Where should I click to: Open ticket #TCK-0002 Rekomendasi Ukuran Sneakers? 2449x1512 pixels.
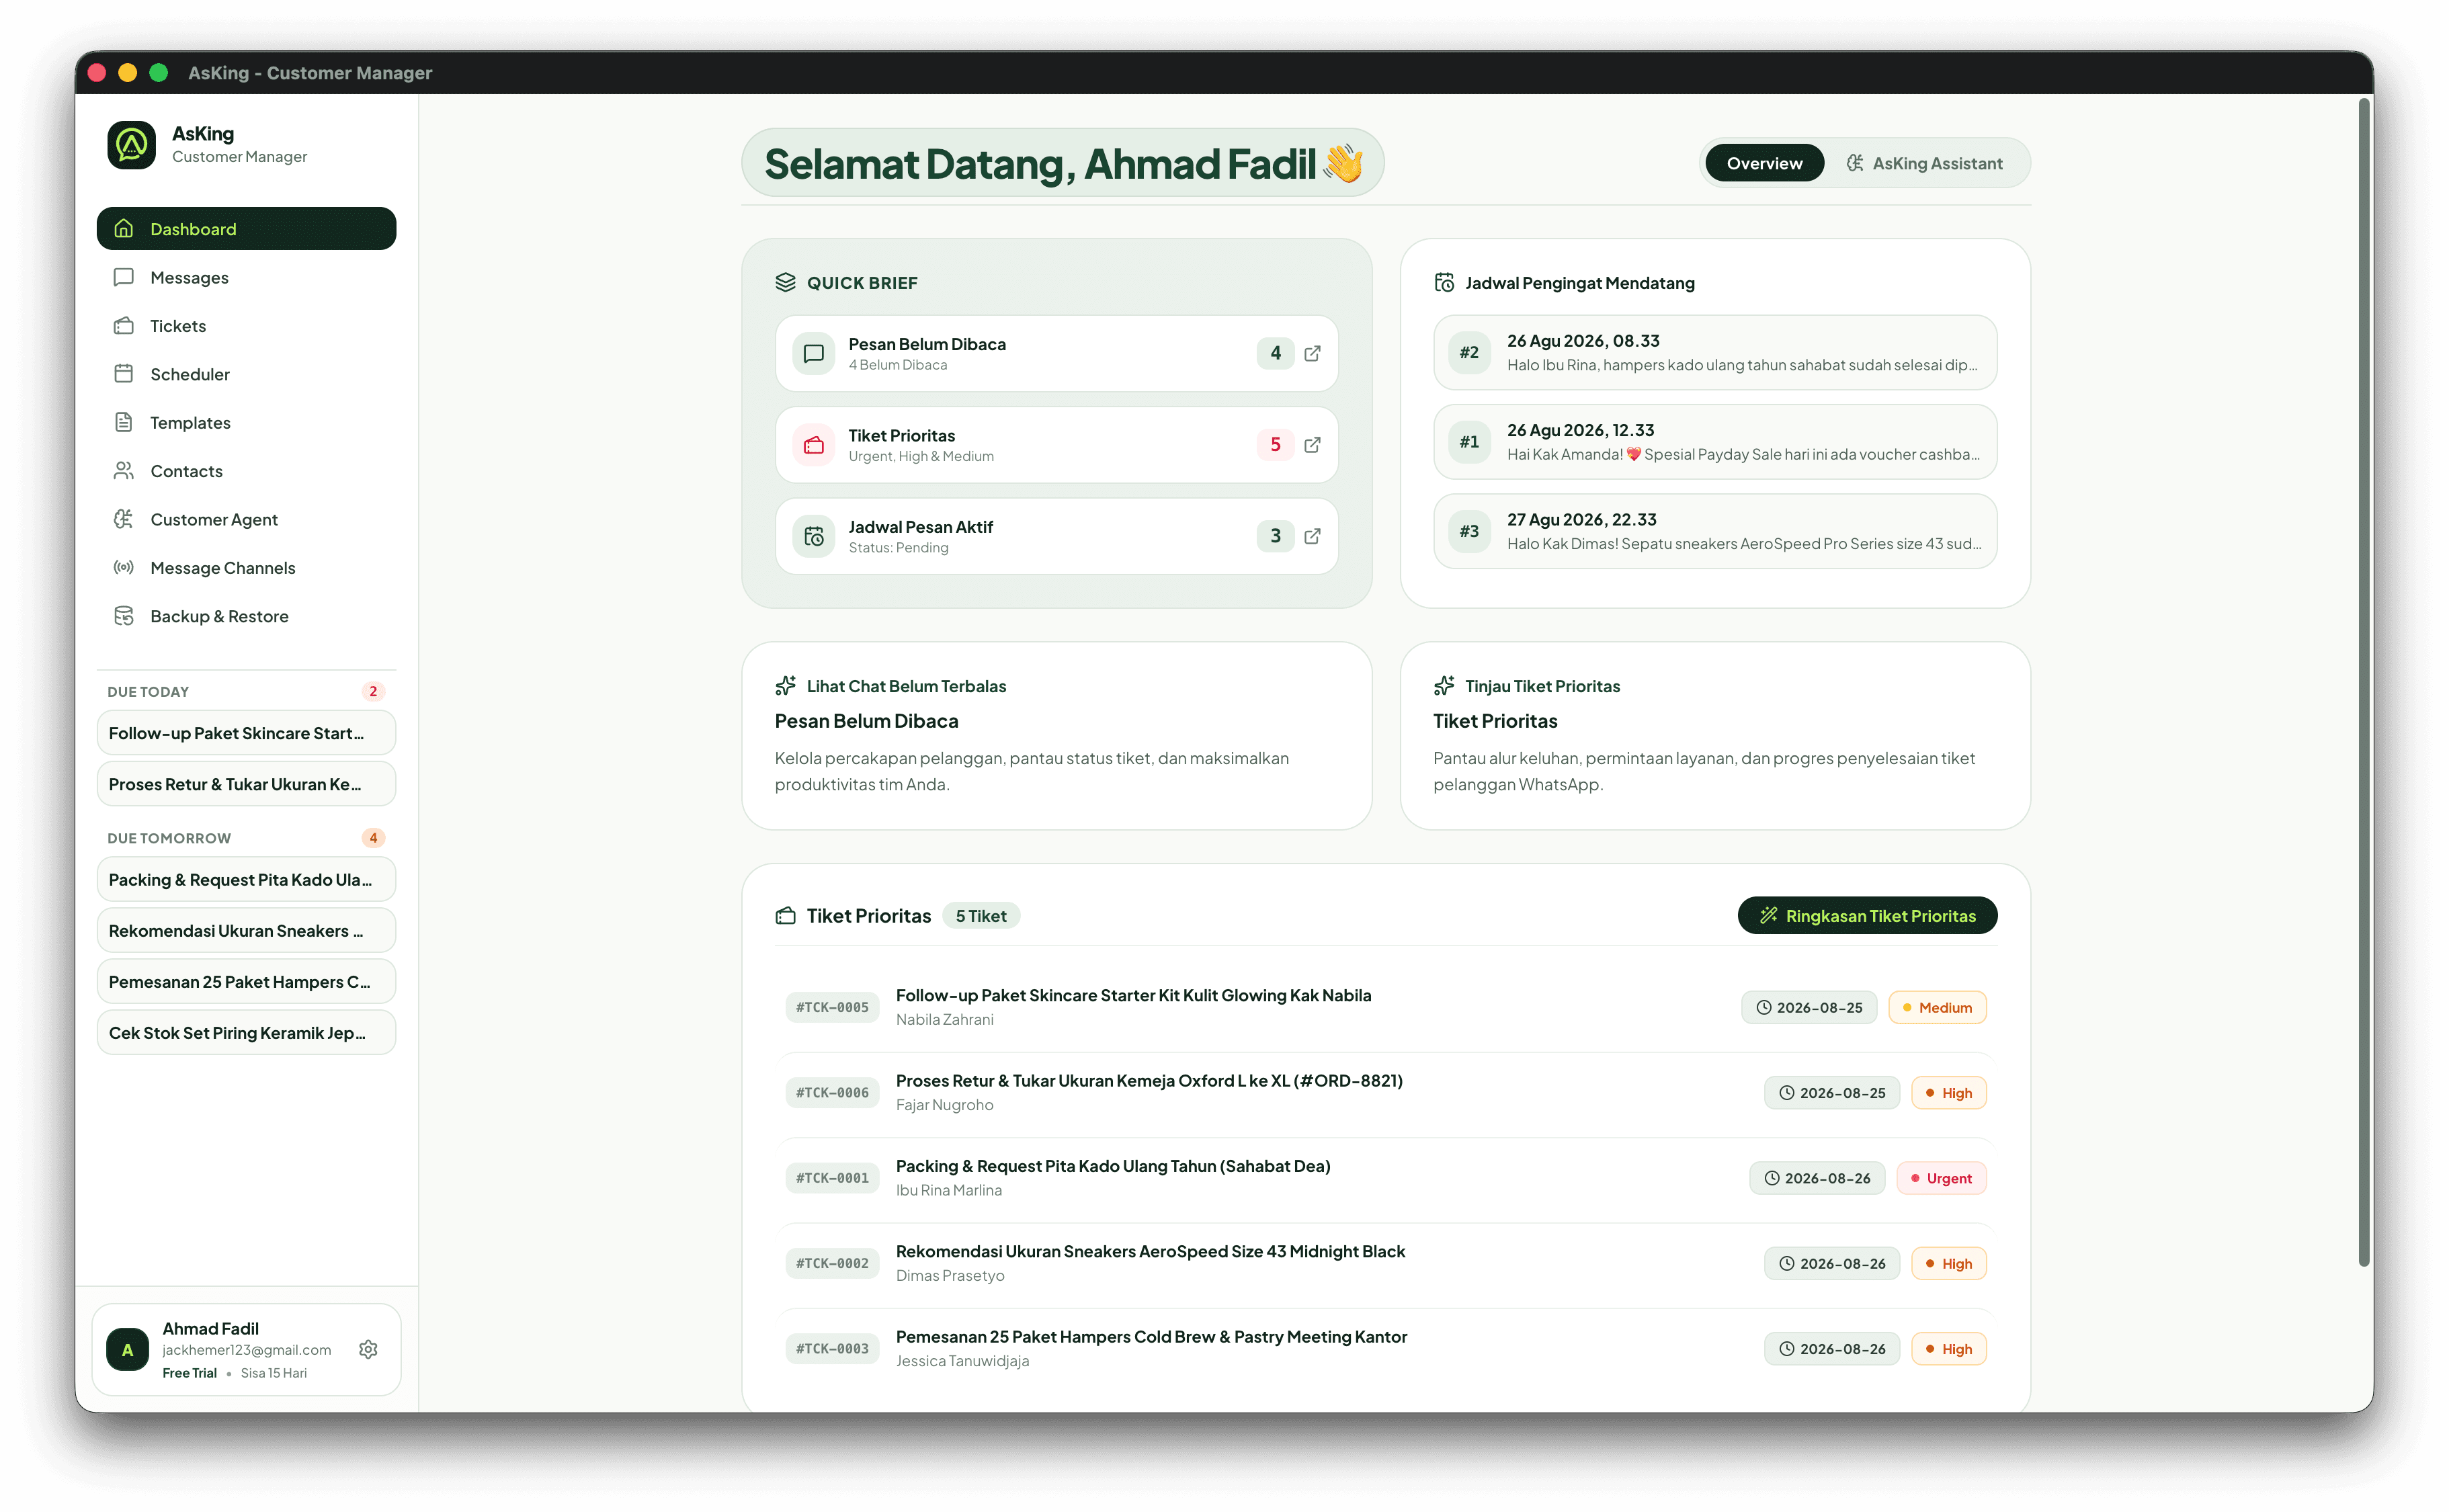[x=1386, y=1263]
